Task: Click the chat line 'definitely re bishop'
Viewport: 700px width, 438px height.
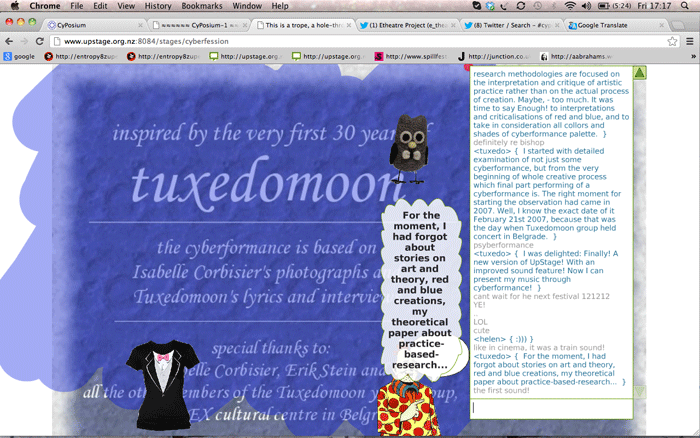Action: coord(508,142)
